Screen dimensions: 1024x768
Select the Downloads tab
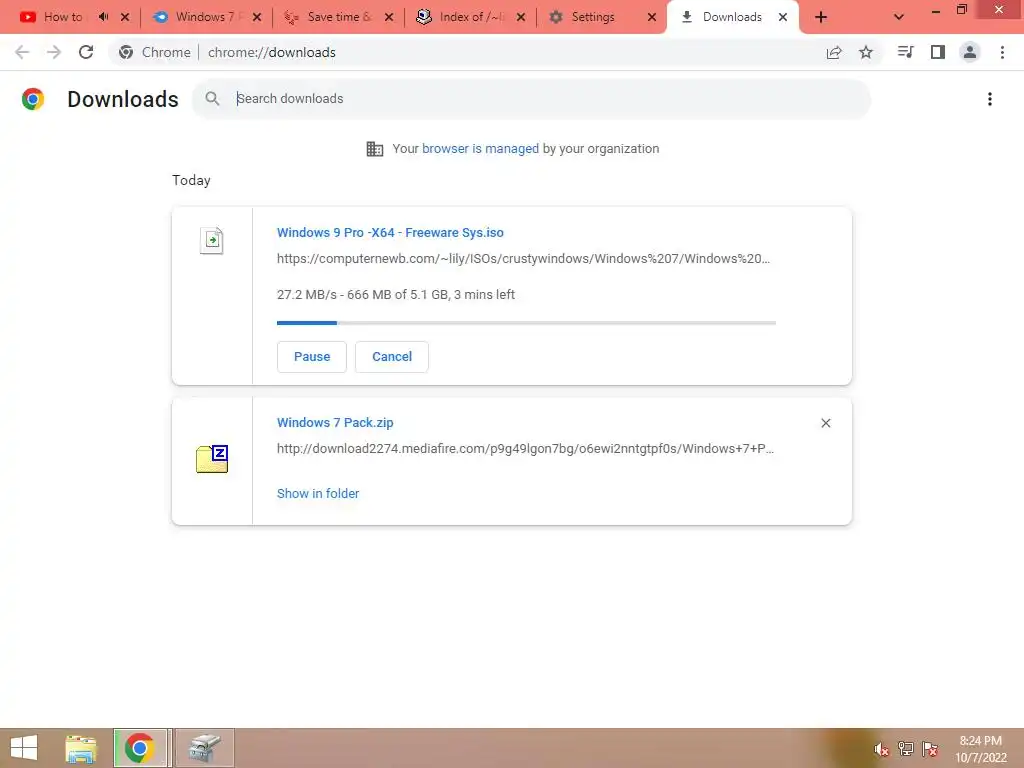731,17
